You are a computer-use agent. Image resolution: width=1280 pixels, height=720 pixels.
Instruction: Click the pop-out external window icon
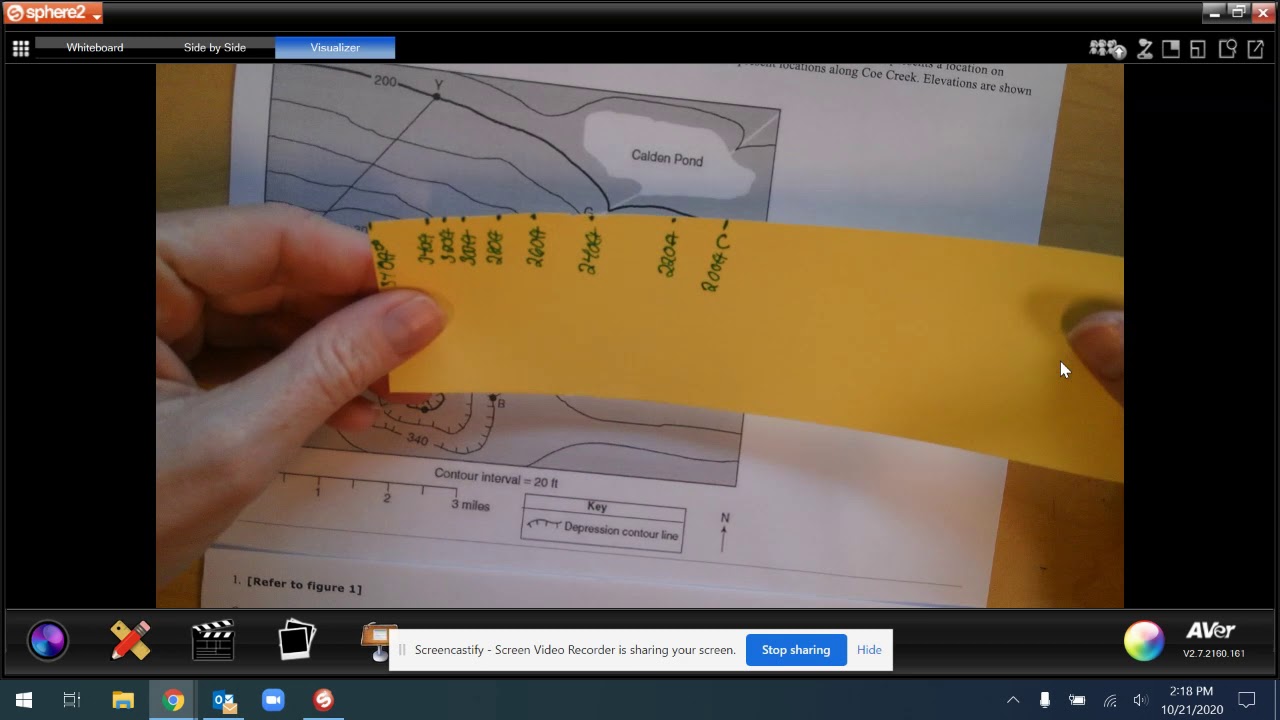1256,48
